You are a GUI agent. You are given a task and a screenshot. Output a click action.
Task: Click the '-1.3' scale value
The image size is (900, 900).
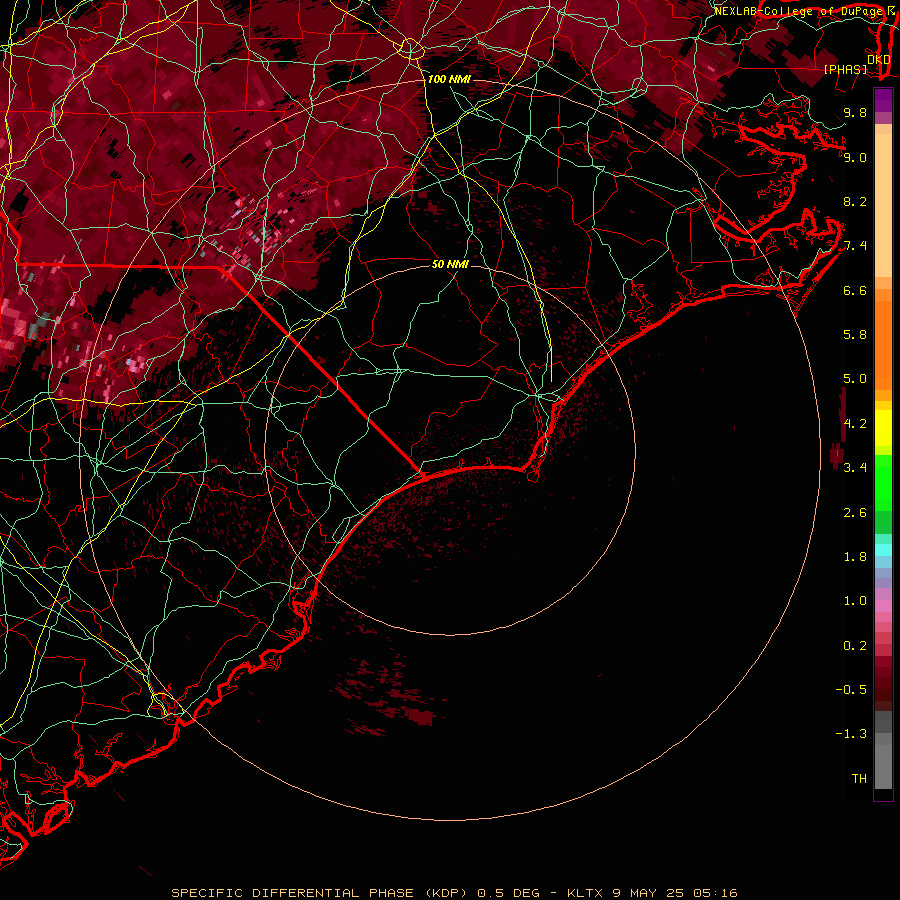point(851,734)
